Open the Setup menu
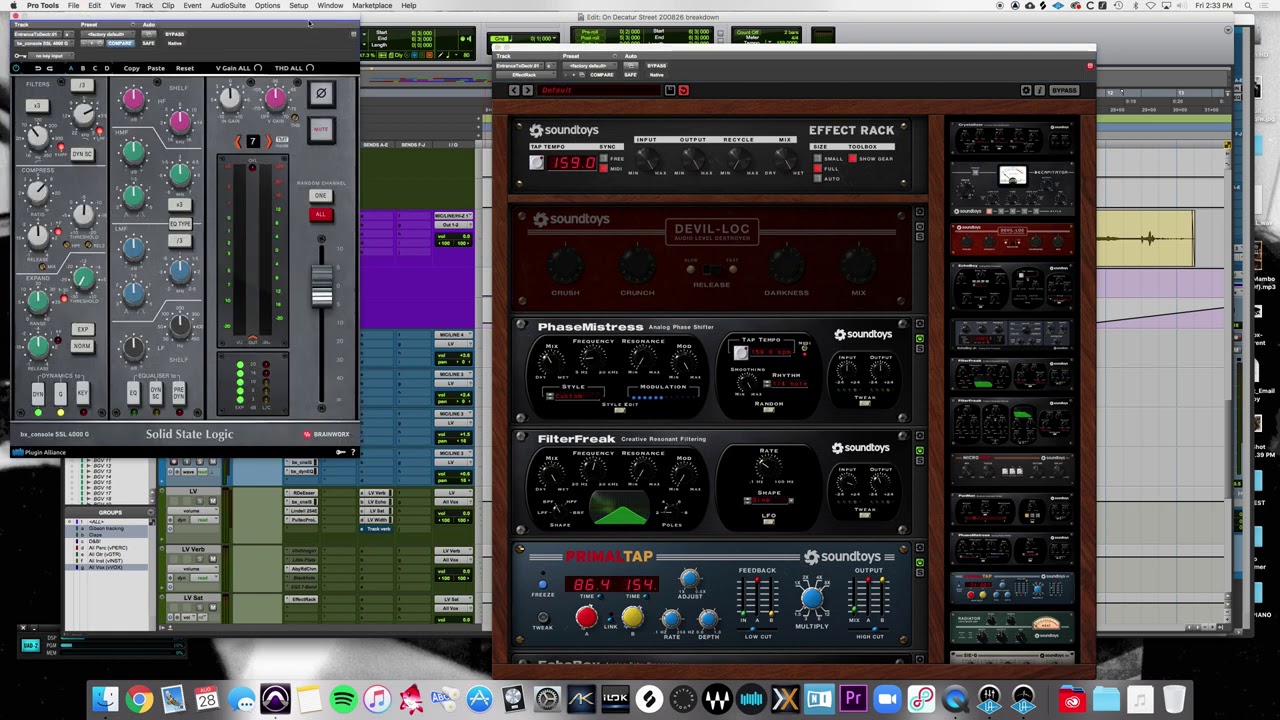The width and height of the screenshot is (1280, 720). point(299,6)
